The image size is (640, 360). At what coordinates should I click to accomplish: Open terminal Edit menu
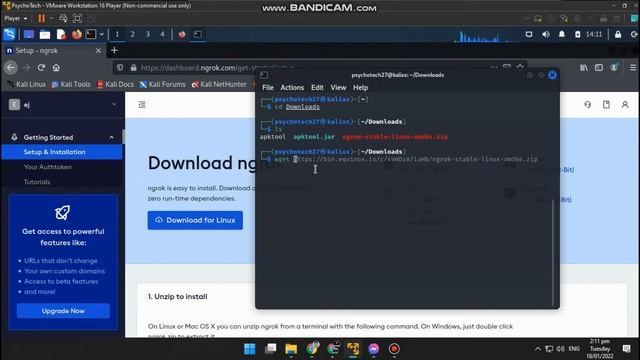coord(317,87)
